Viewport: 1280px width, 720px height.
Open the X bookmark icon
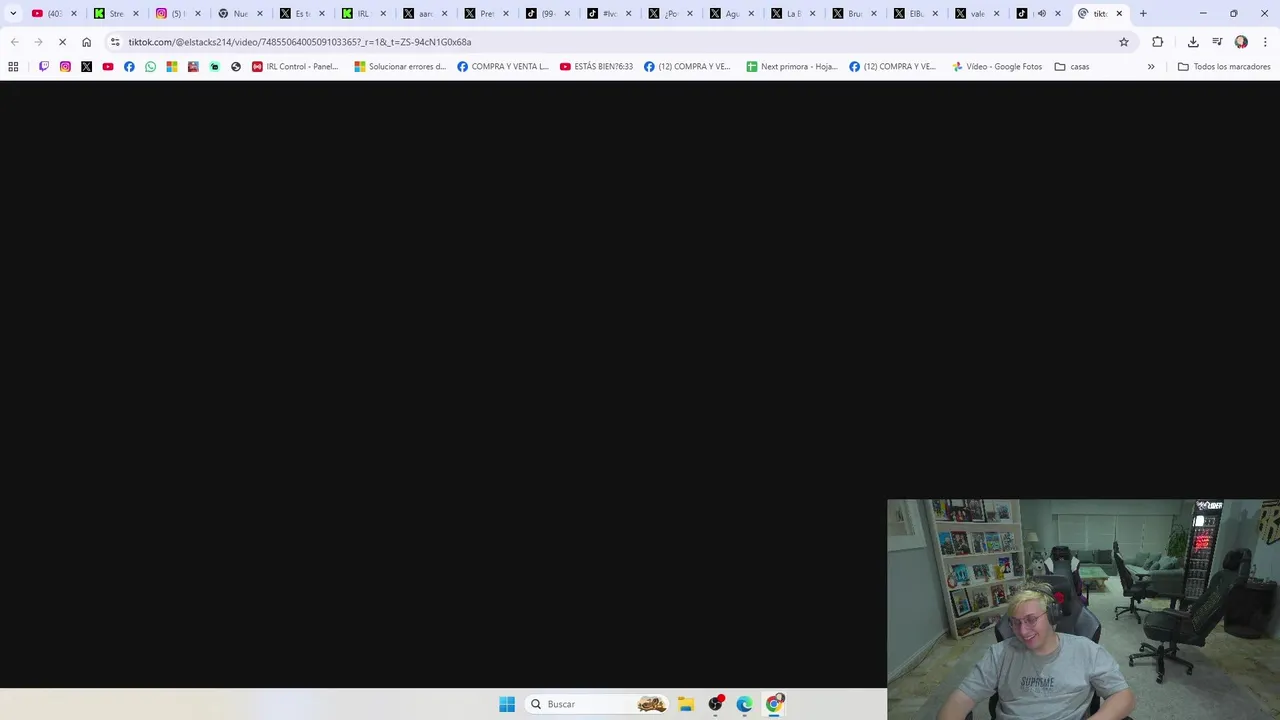point(86,66)
